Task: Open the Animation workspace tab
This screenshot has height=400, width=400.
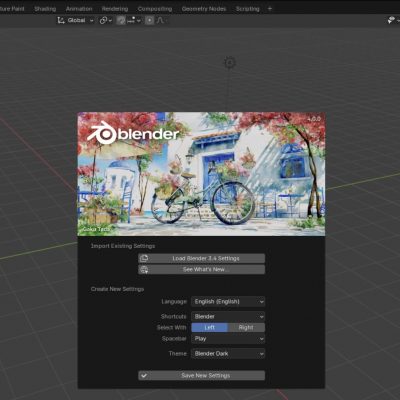Action: pyautogui.click(x=79, y=9)
